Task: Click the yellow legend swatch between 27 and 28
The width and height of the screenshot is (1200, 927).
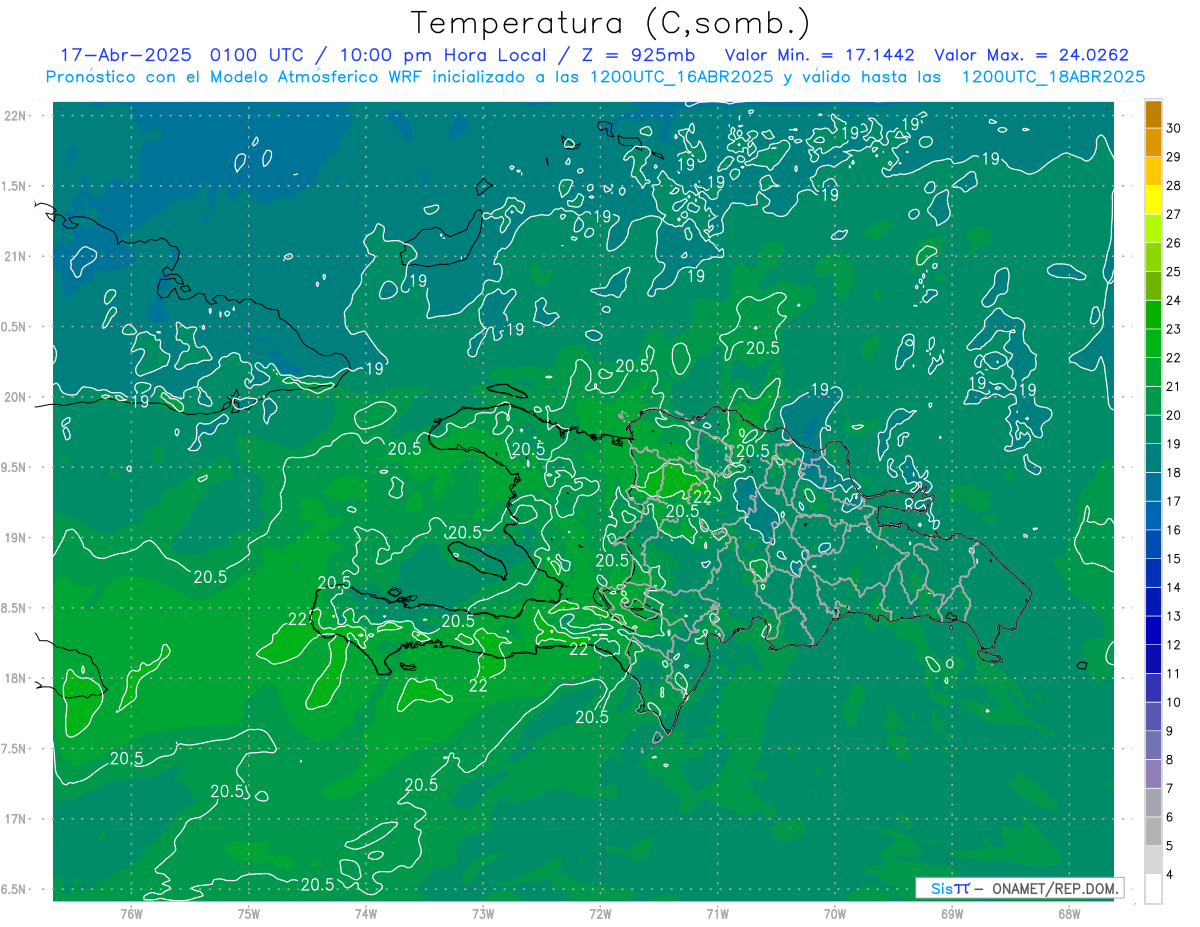Action: (x=1153, y=200)
